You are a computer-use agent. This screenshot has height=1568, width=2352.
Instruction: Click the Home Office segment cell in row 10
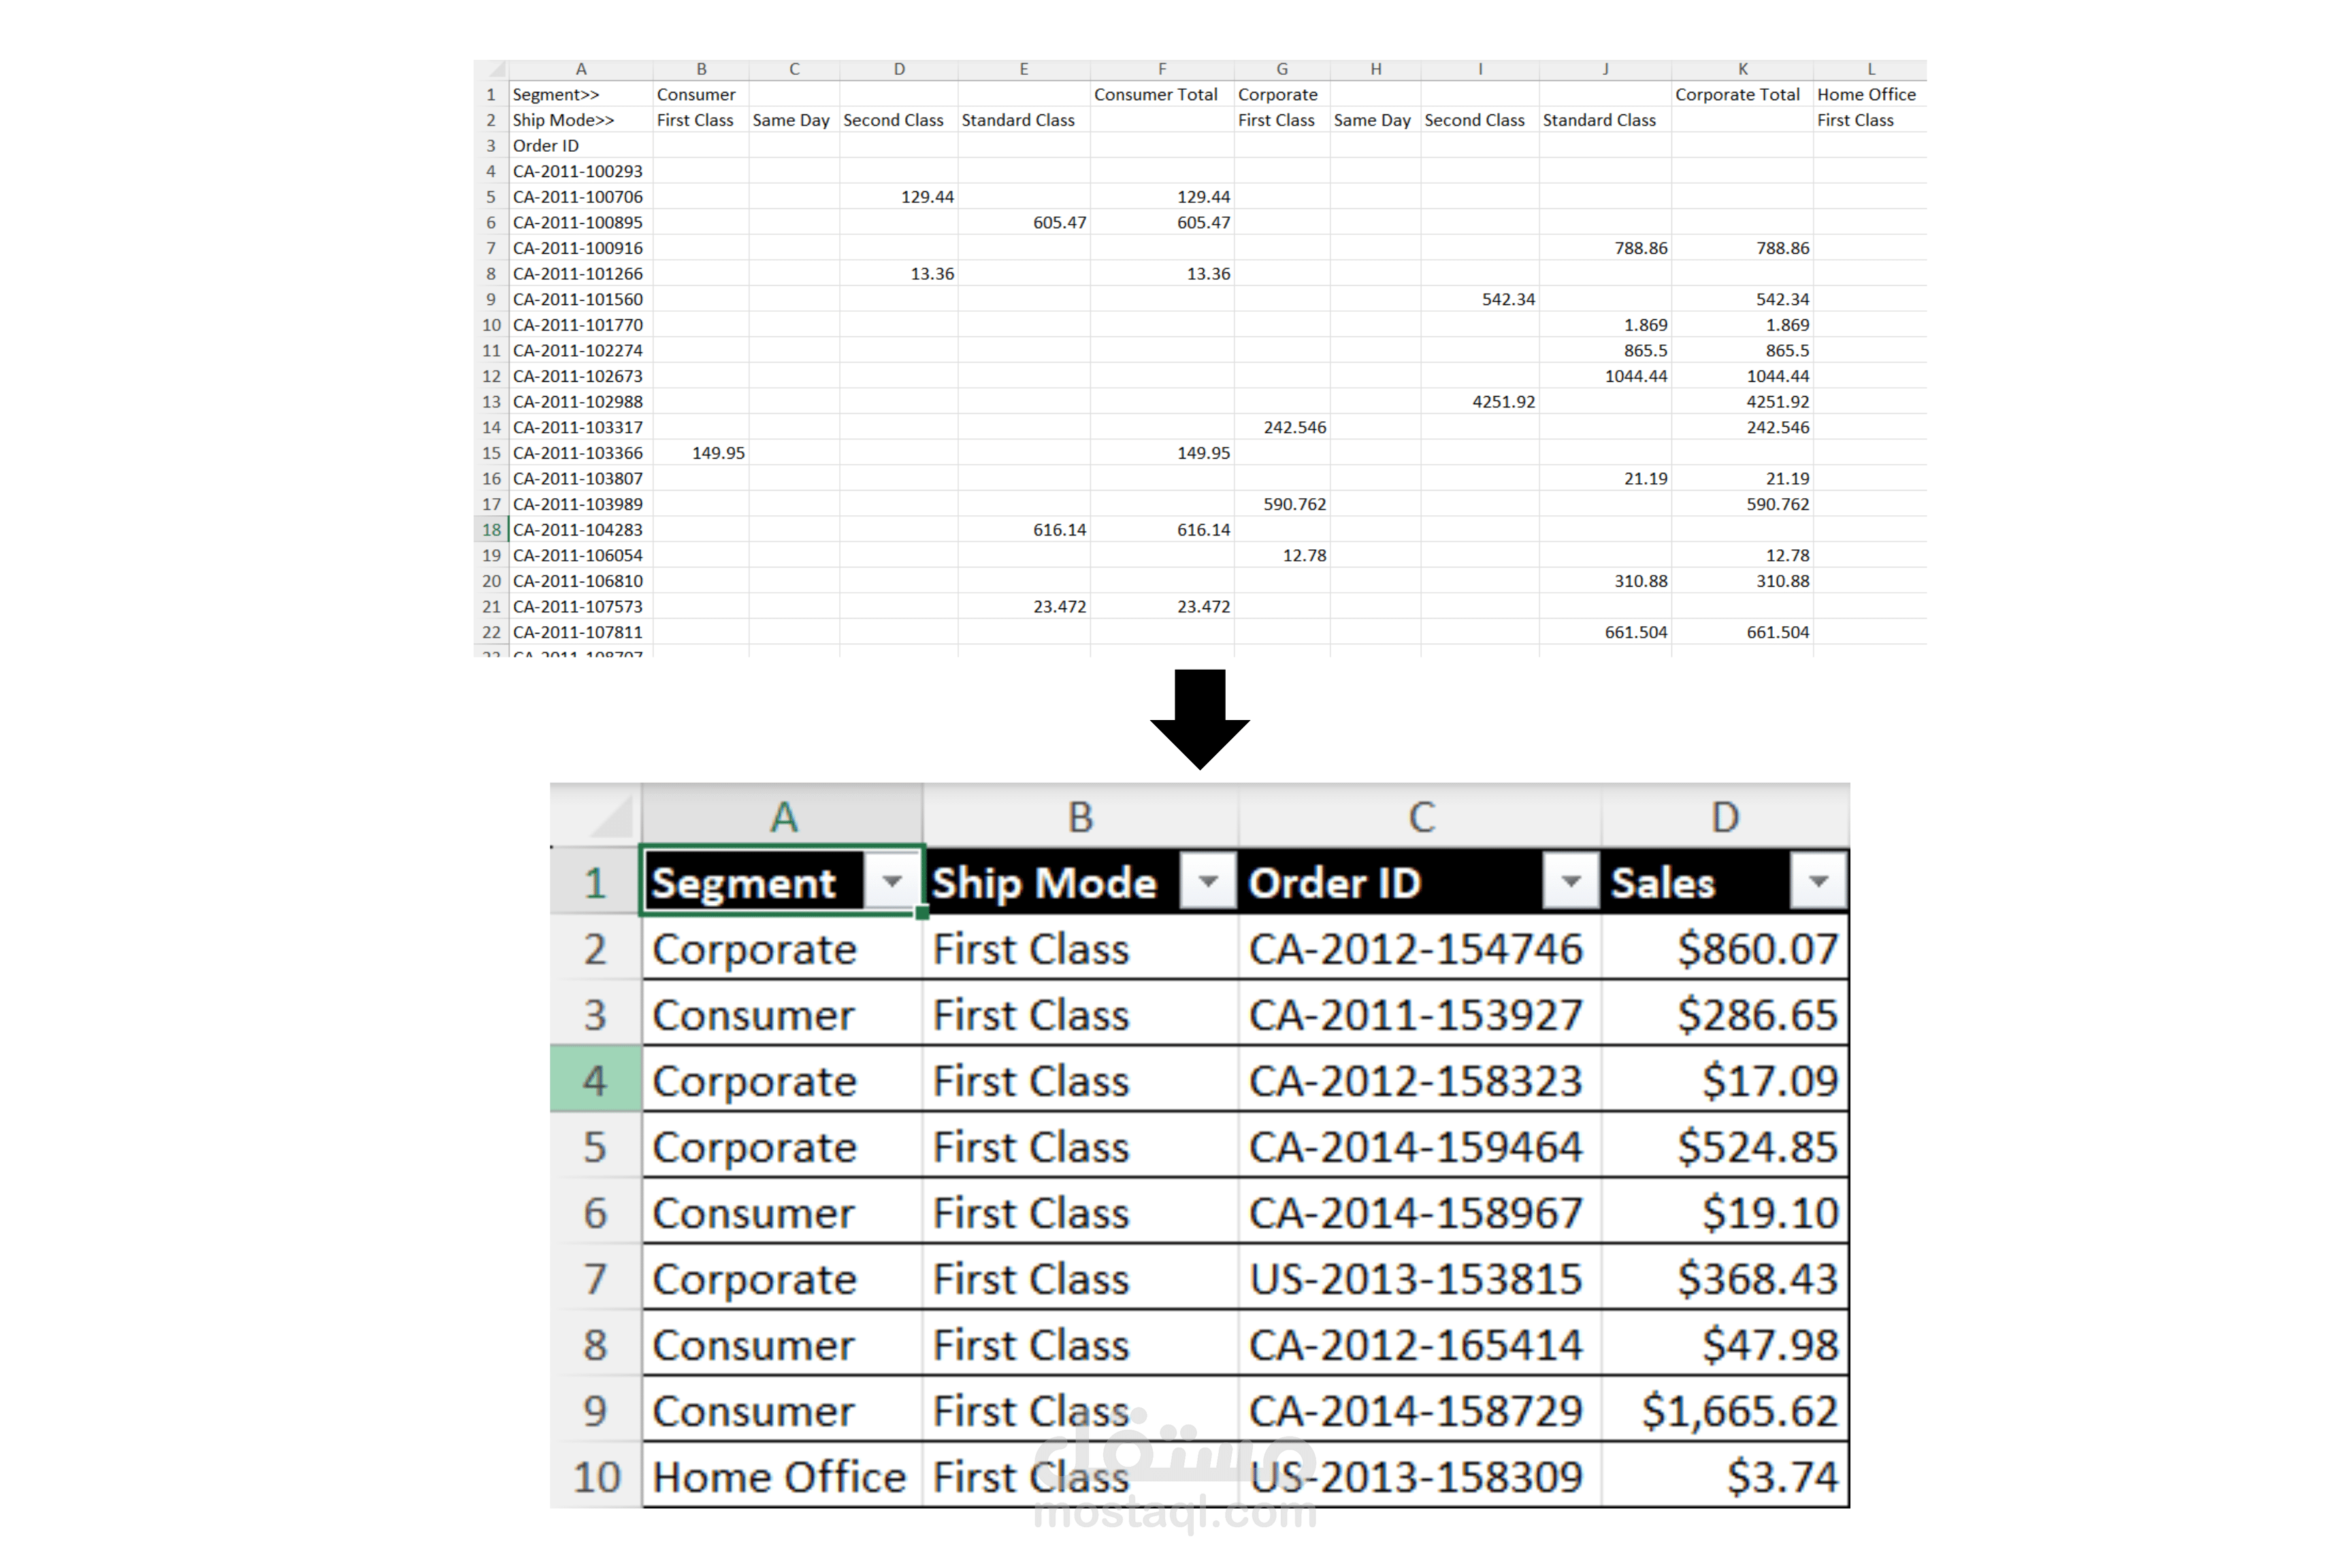click(x=782, y=1476)
